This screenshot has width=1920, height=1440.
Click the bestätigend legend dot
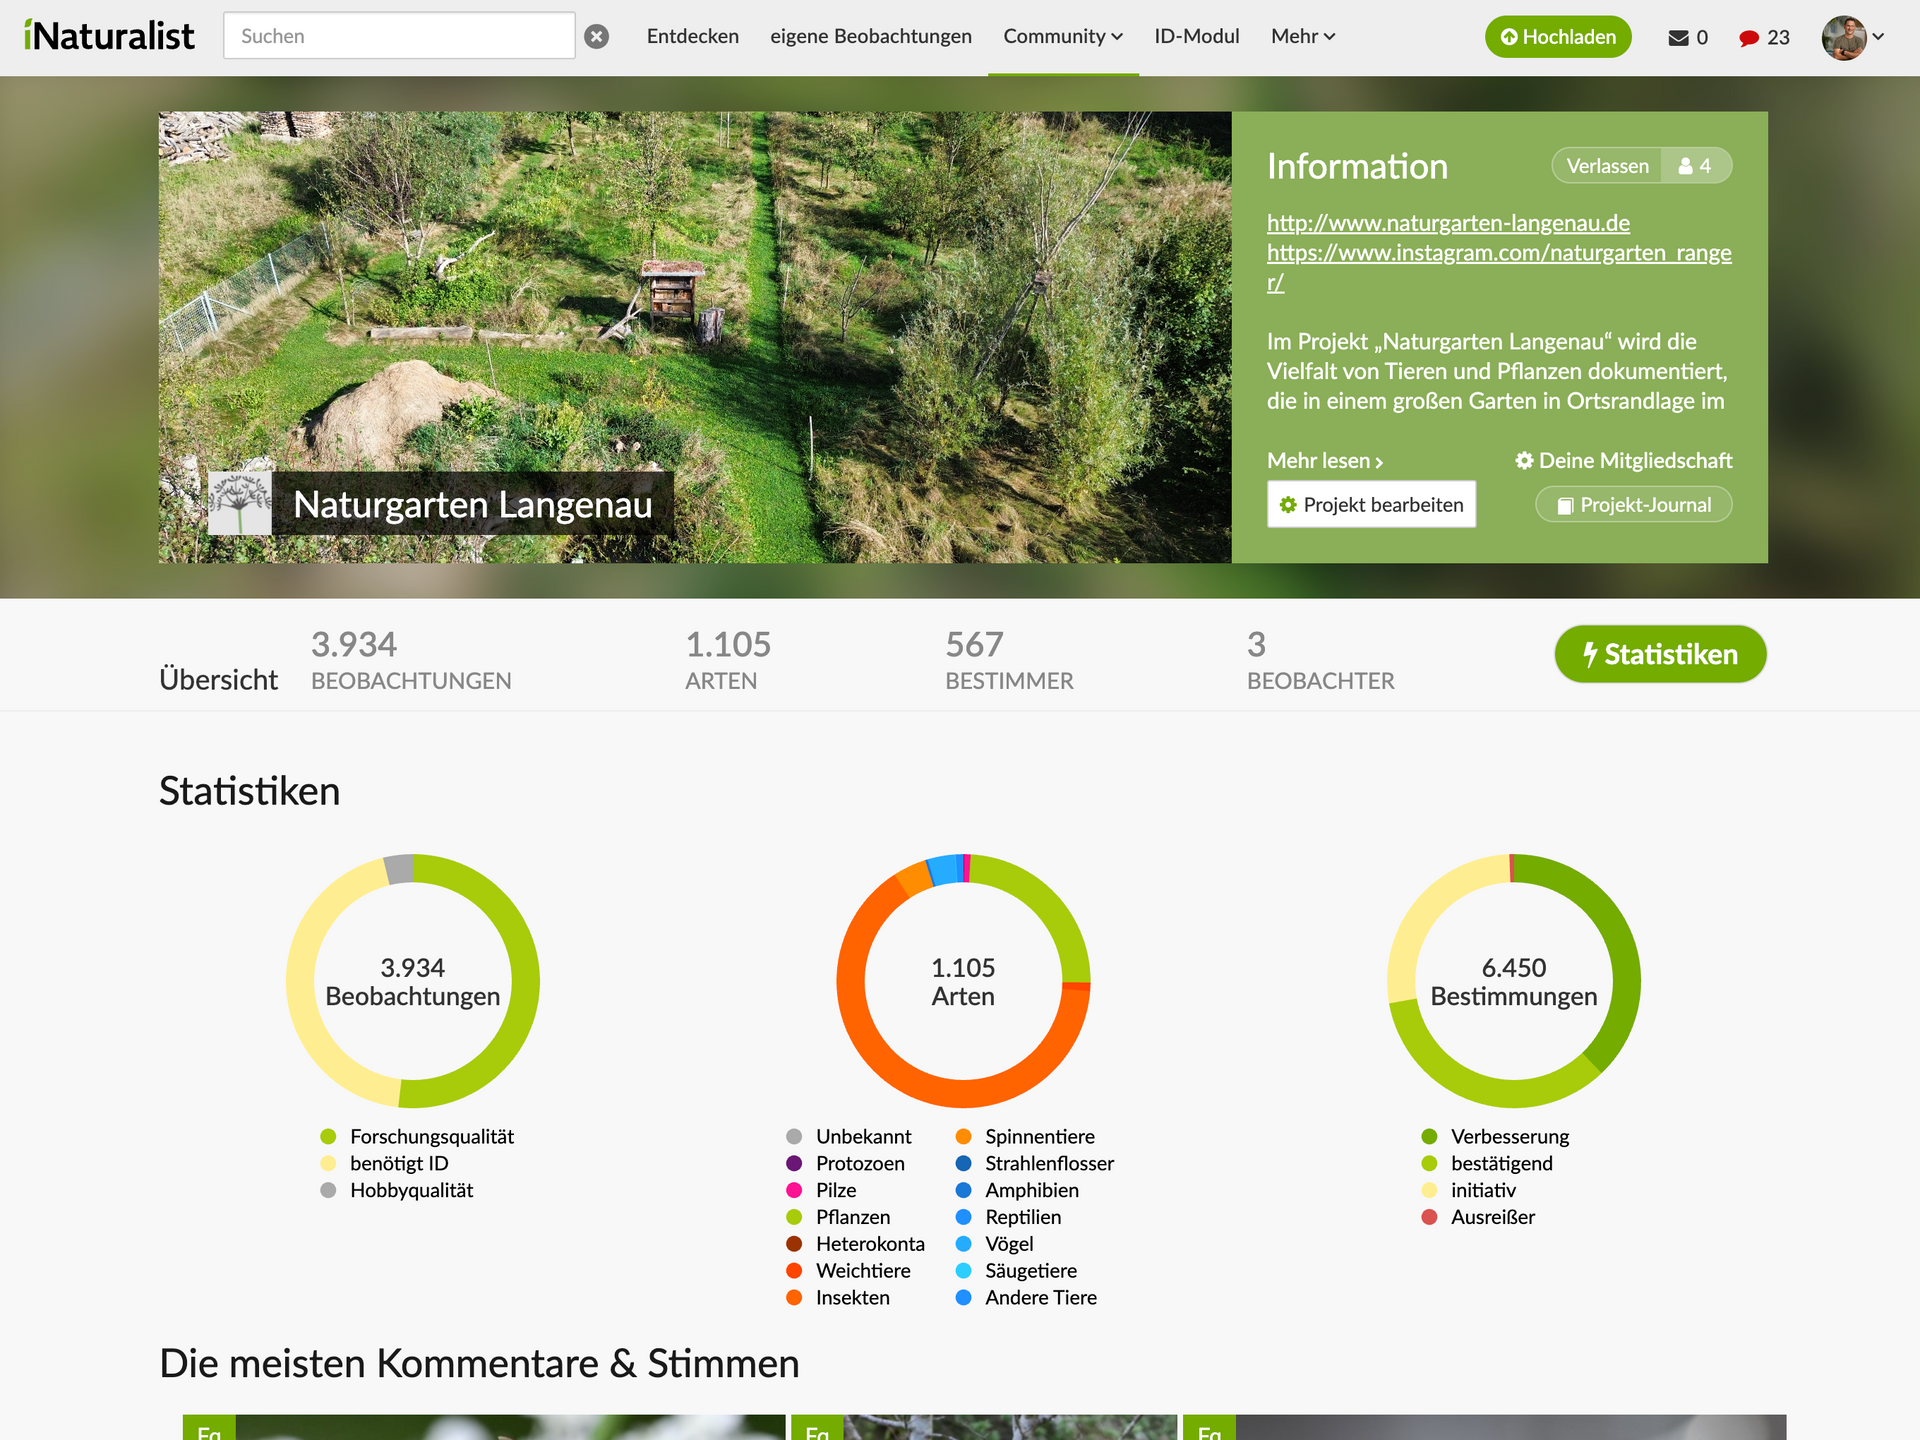pos(1429,1164)
